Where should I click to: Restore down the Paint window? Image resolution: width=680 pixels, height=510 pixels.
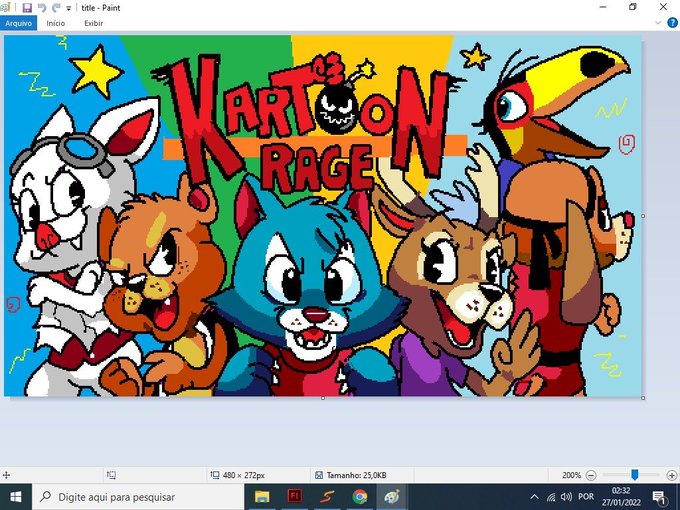(x=633, y=7)
